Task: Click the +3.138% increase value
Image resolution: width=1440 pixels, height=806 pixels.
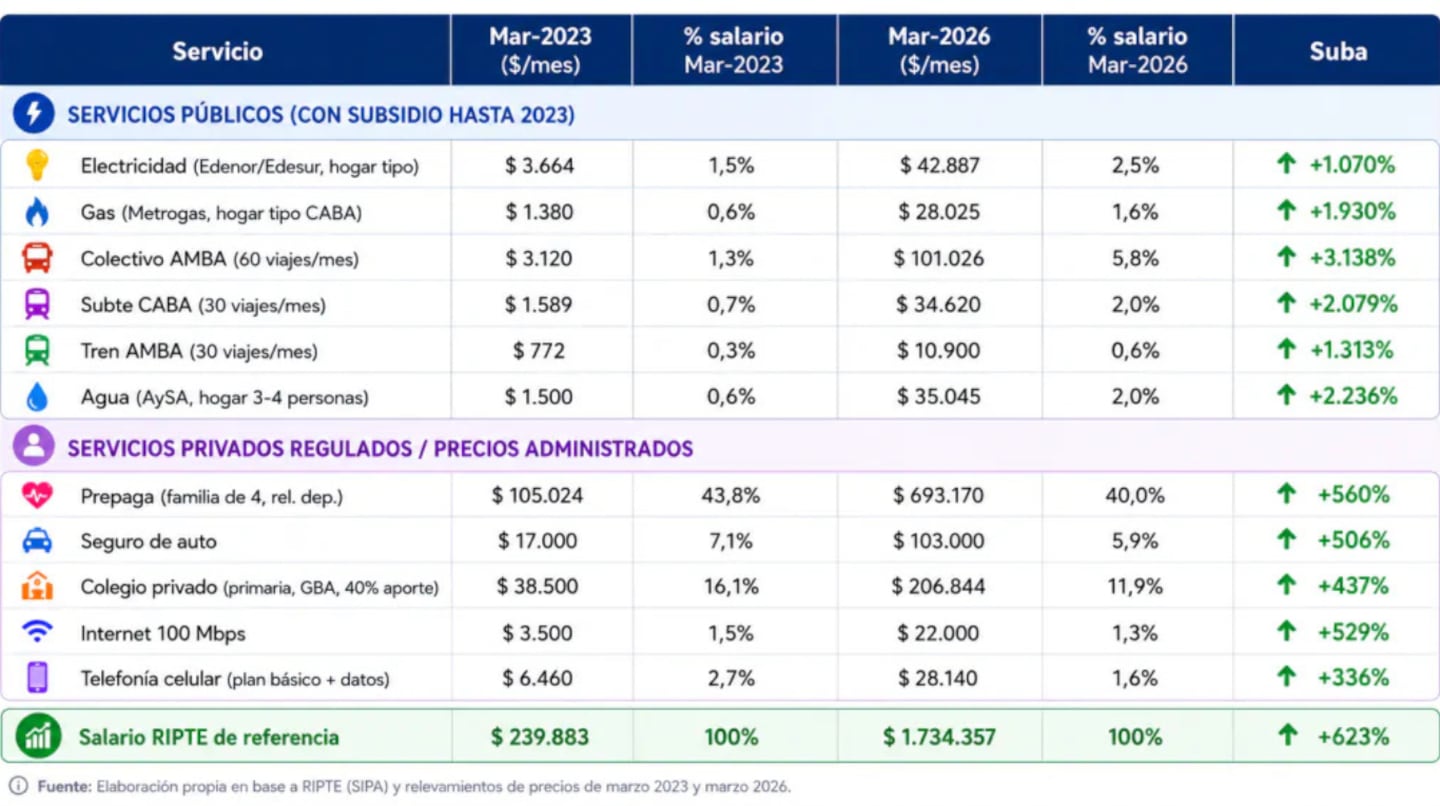Action: point(1352,257)
